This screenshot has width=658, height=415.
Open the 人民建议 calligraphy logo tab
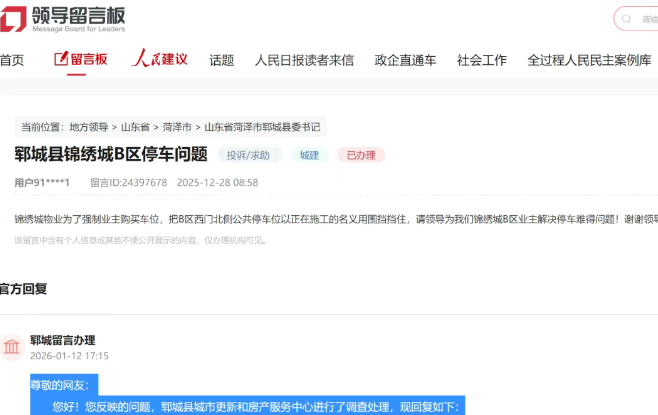(x=160, y=59)
